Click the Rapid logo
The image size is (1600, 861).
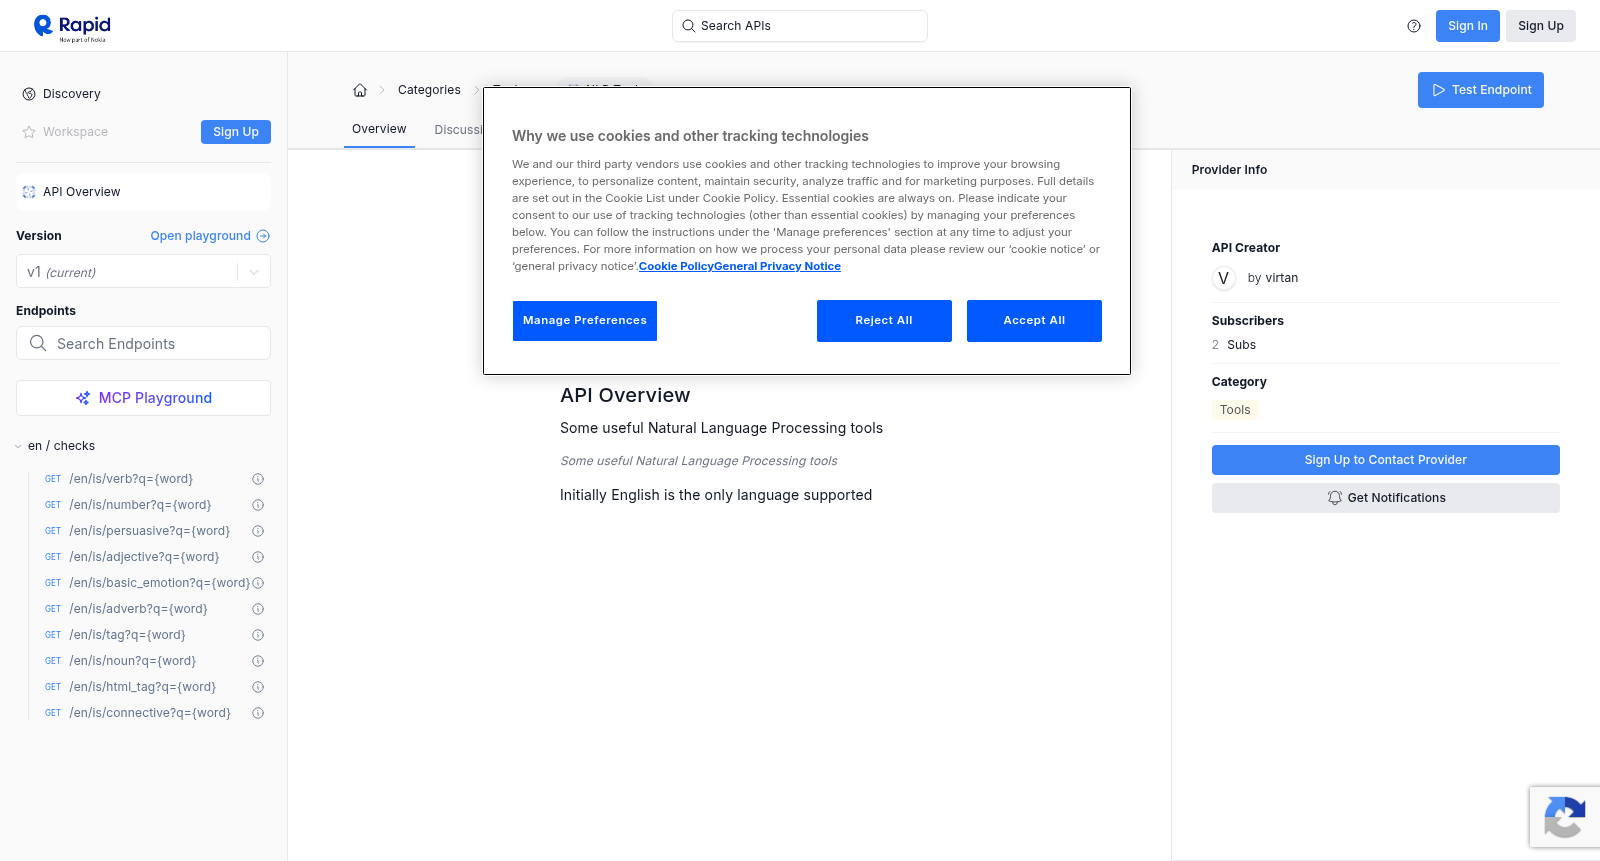point(72,27)
